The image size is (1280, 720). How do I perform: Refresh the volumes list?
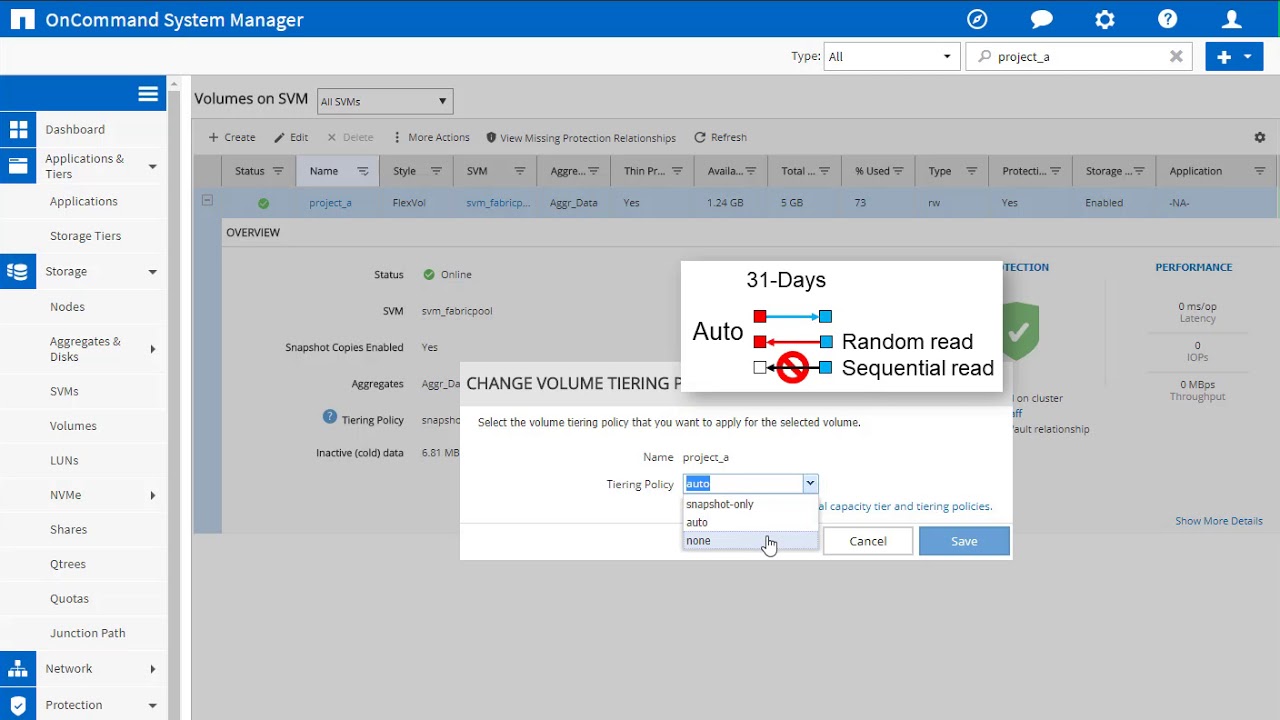(720, 137)
